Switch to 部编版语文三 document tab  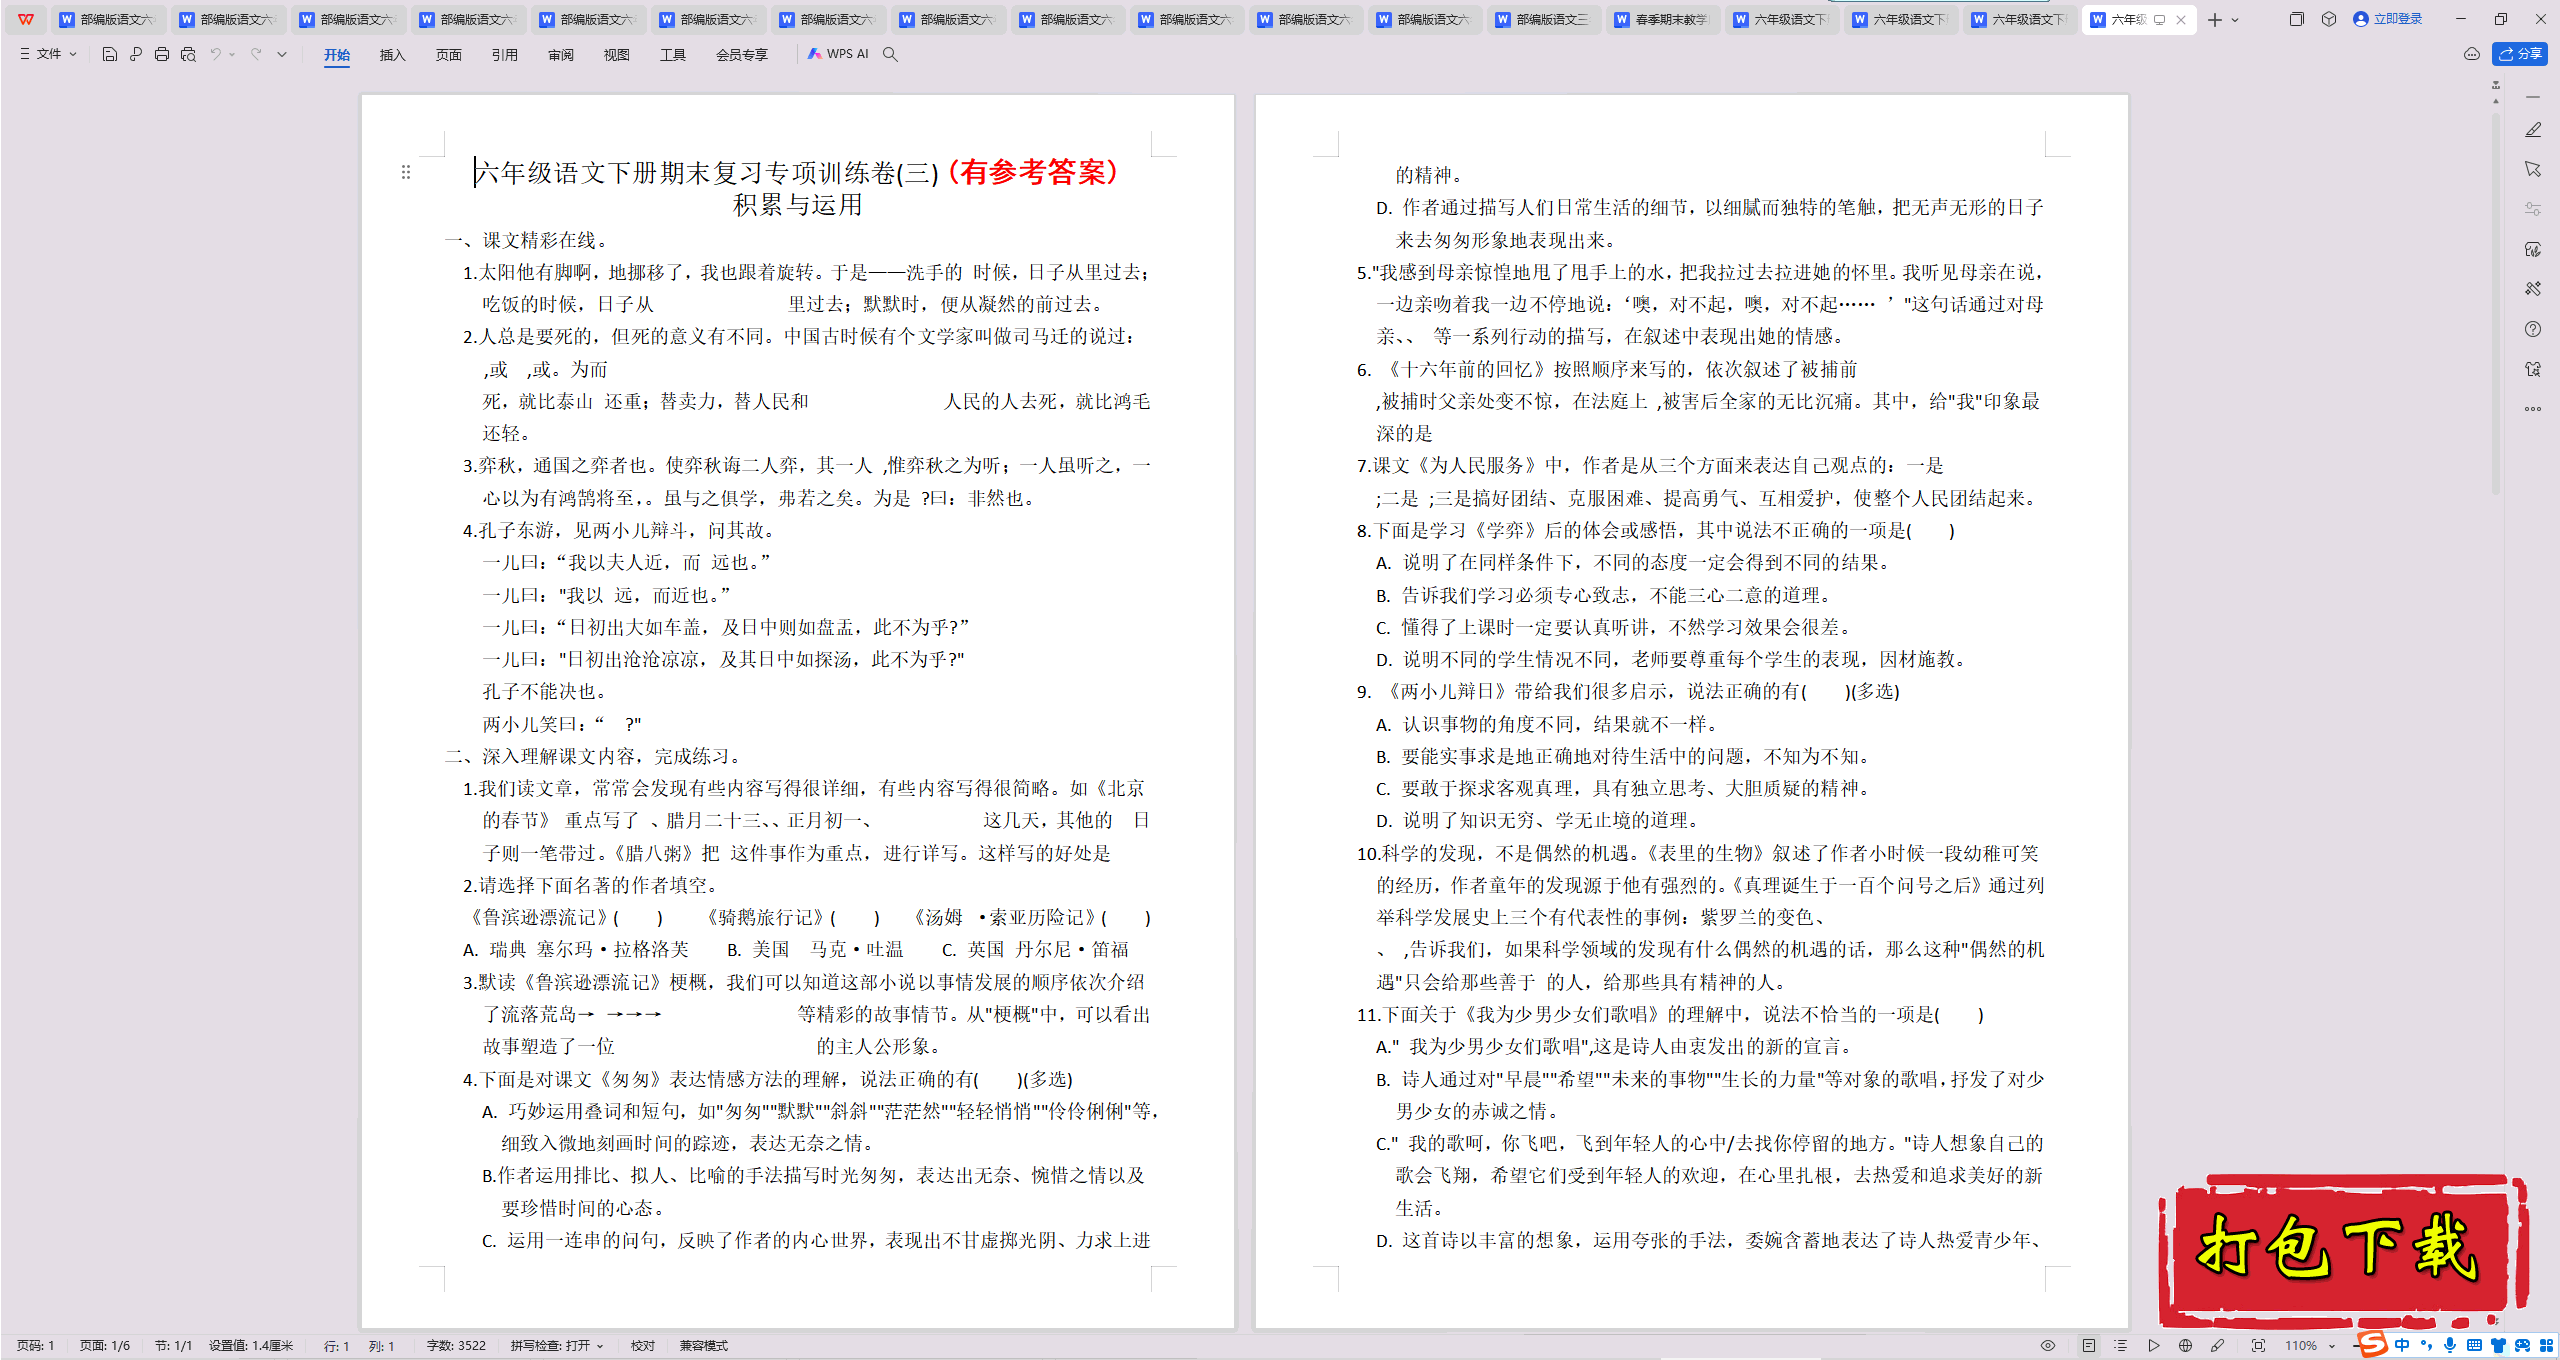(x=1544, y=19)
